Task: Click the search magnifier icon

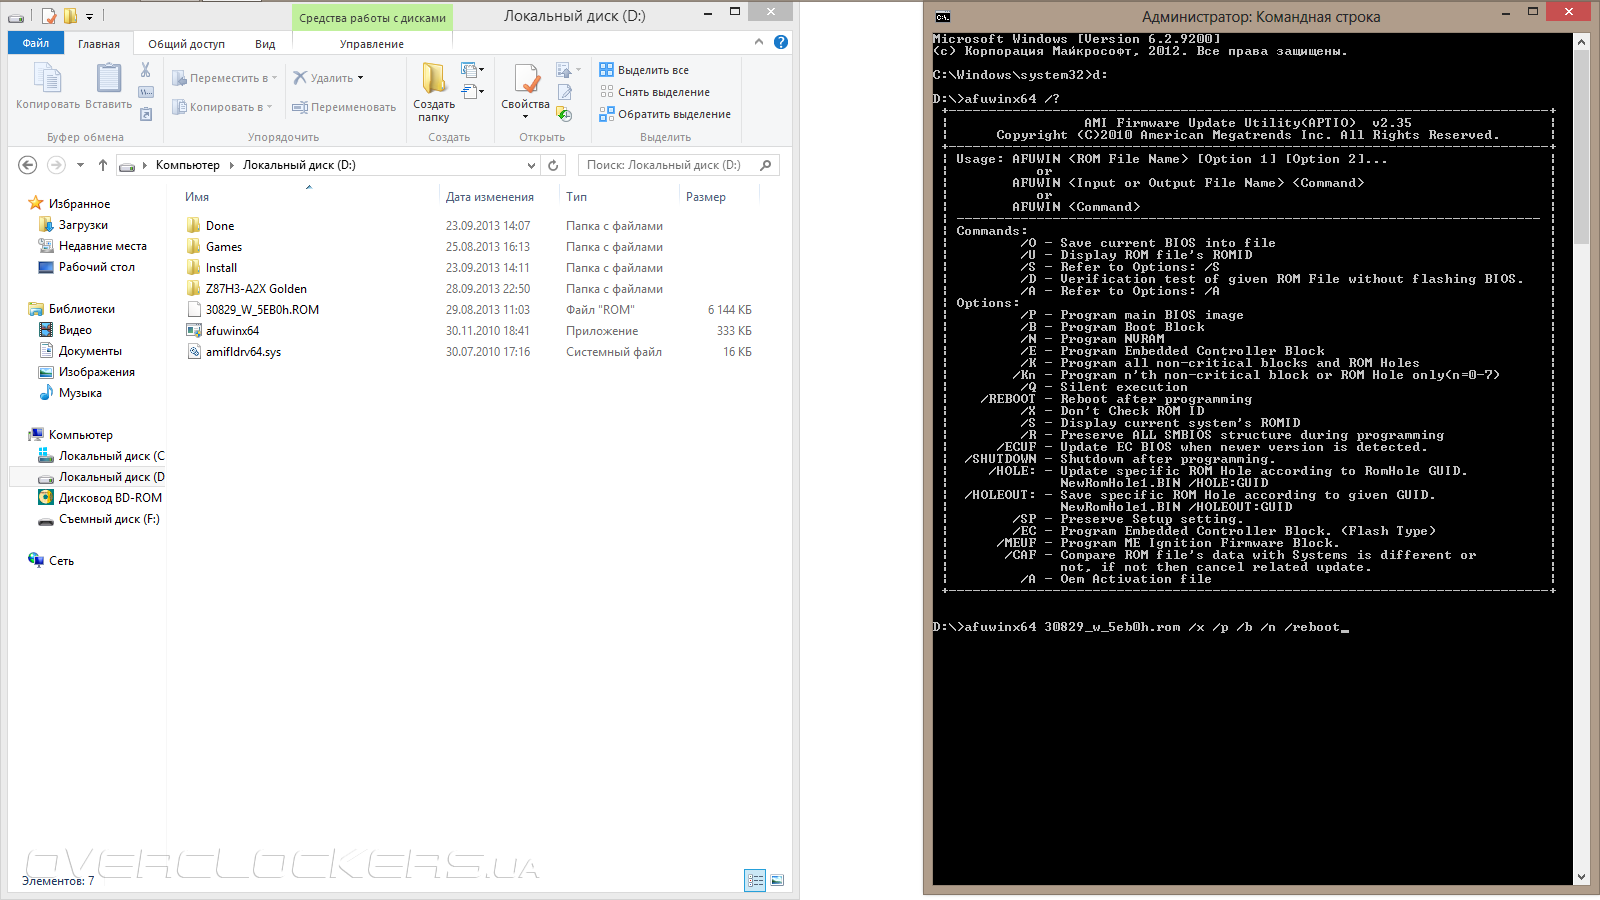Action: (766, 165)
